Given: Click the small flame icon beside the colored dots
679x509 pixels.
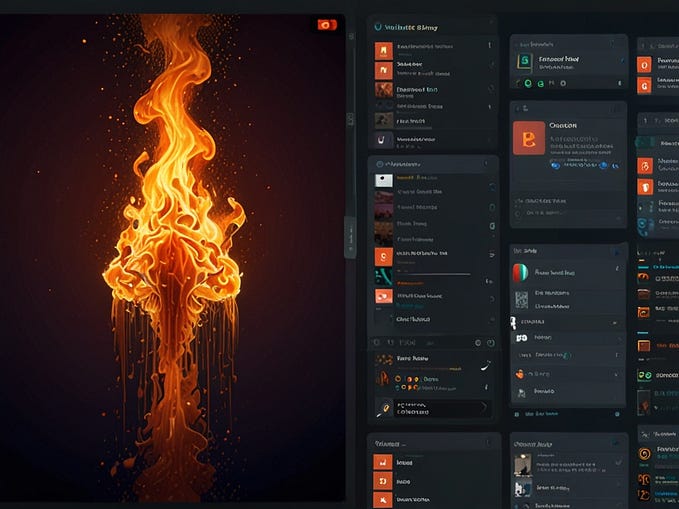Looking at the screenshot, I should pyautogui.click(x=382, y=379).
